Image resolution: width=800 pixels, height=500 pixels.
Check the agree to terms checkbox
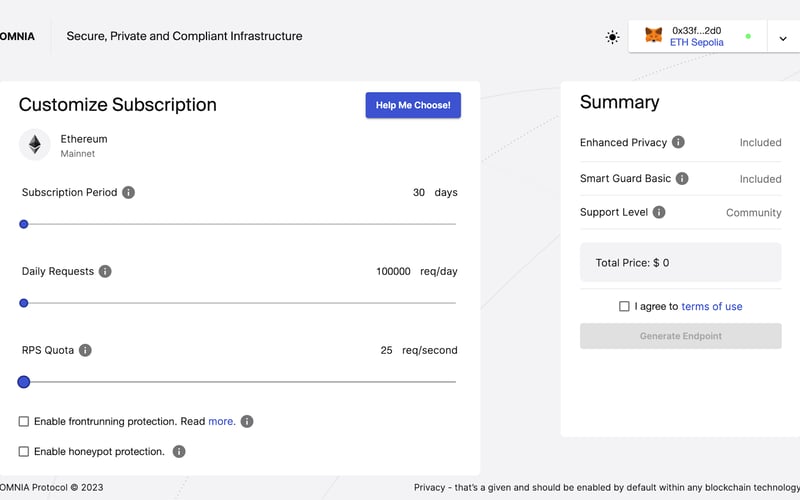coord(624,307)
